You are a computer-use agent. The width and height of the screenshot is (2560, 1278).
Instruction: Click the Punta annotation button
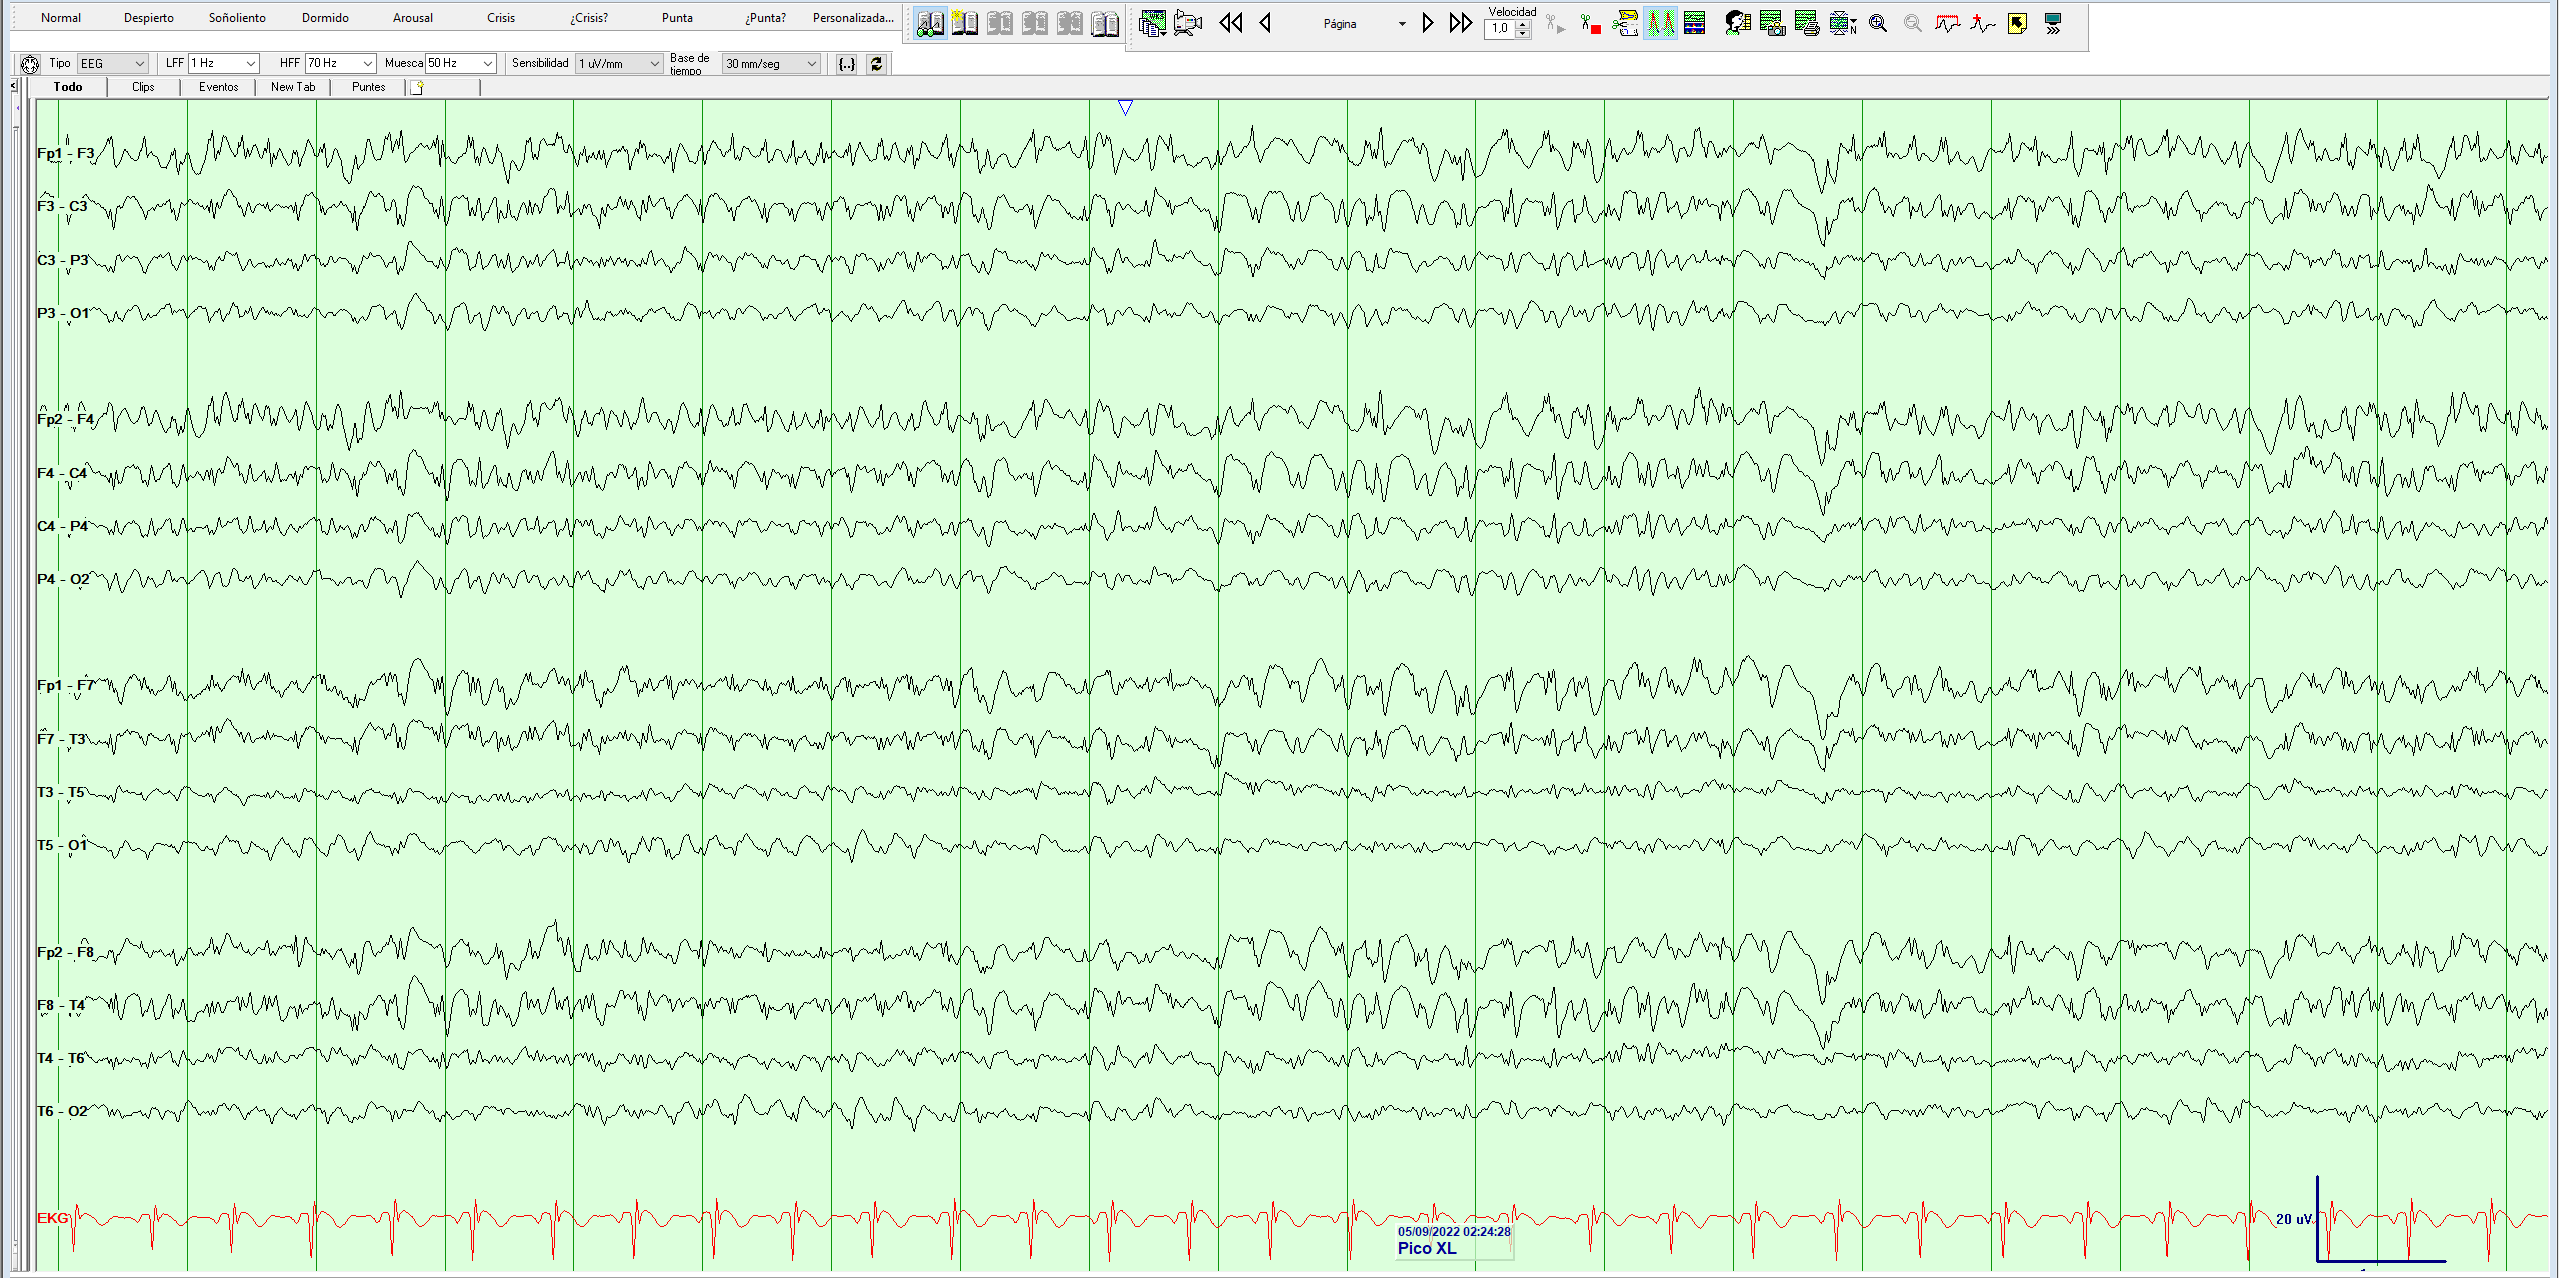677,18
